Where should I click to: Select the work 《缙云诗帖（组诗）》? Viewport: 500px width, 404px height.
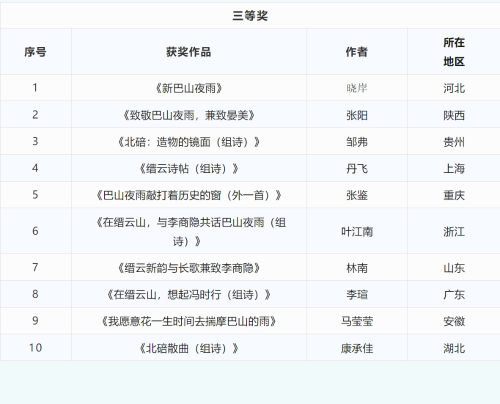pyautogui.click(x=189, y=169)
